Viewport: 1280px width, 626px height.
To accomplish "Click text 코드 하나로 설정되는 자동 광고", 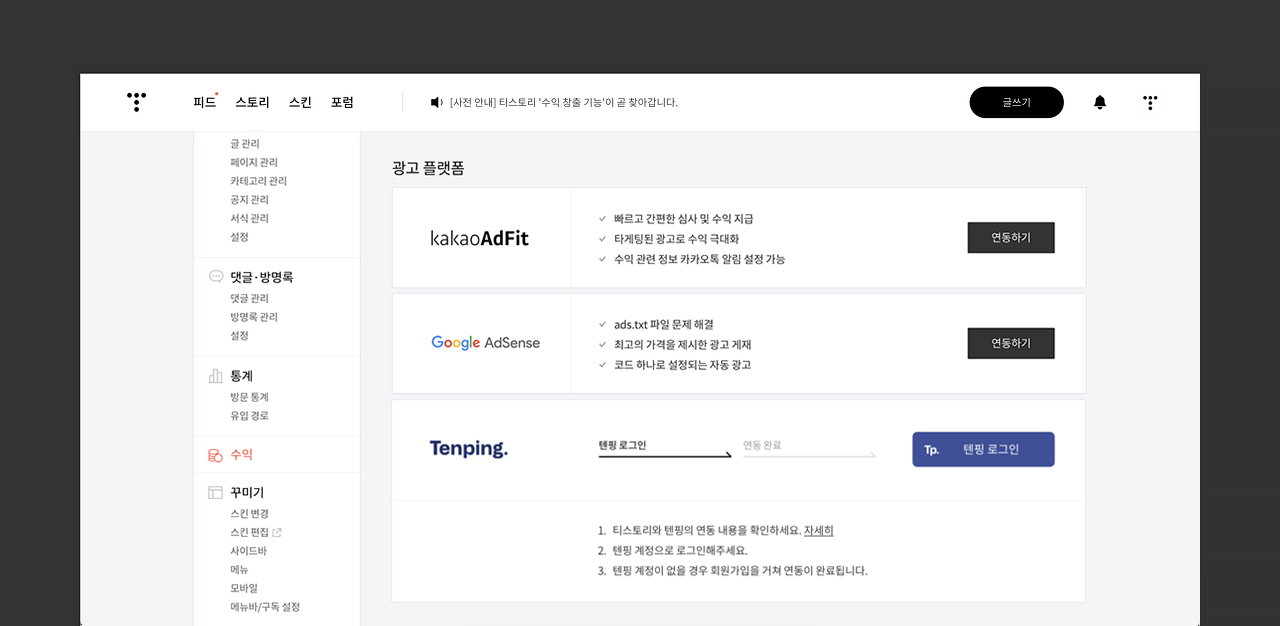I will click(683, 365).
